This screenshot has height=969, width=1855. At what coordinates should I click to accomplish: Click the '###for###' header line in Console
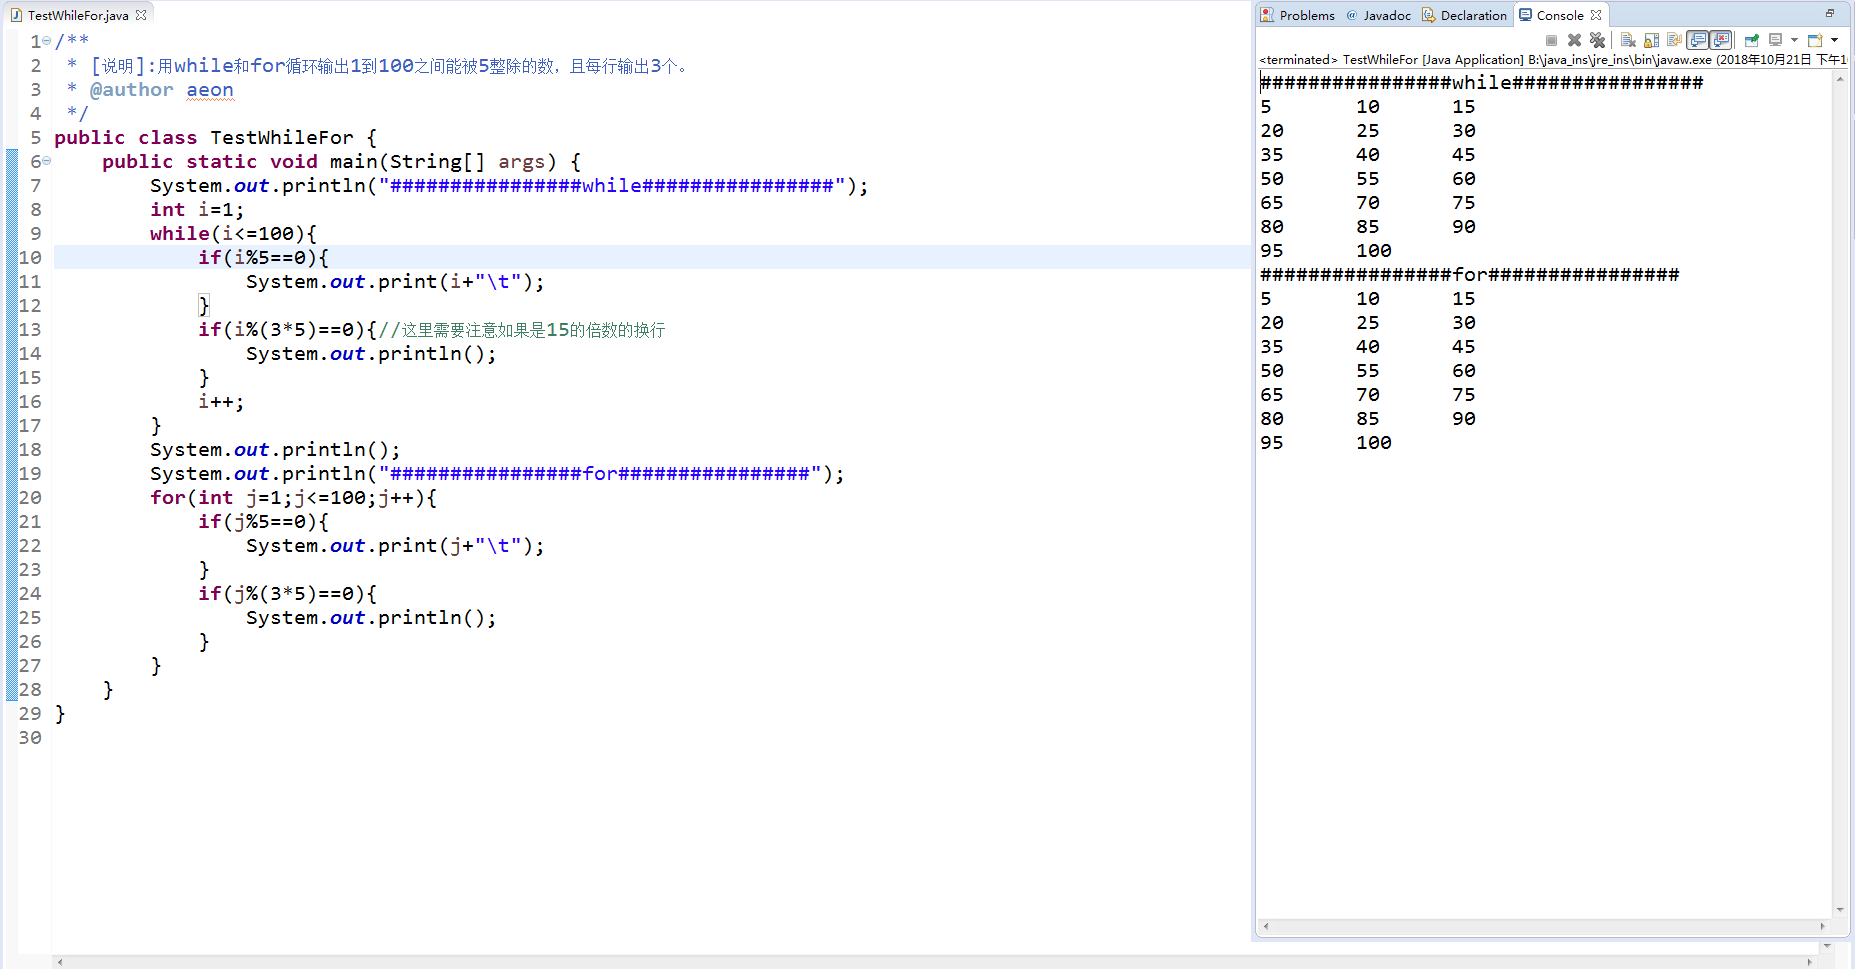1469,274
